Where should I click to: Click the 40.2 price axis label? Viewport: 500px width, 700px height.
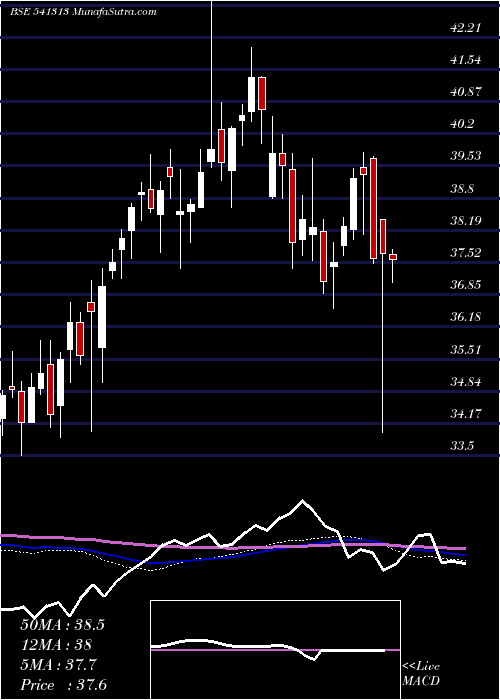click(462, 124)
